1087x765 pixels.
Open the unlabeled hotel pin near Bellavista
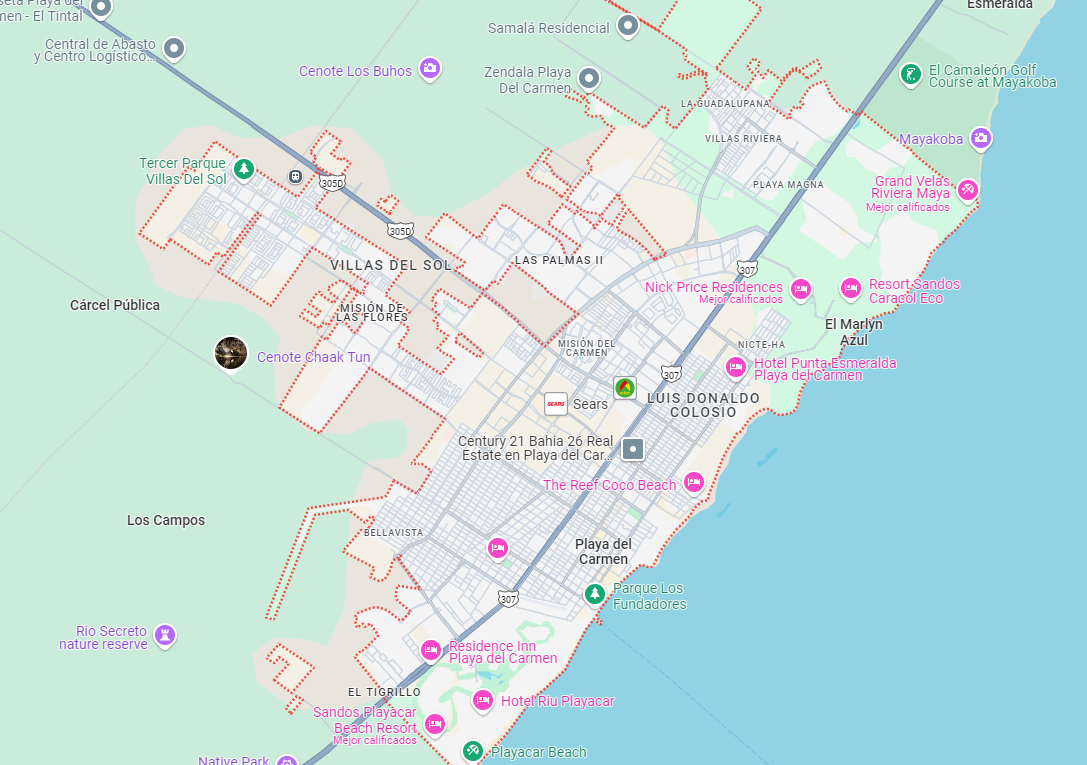click(x=497, y=549)
